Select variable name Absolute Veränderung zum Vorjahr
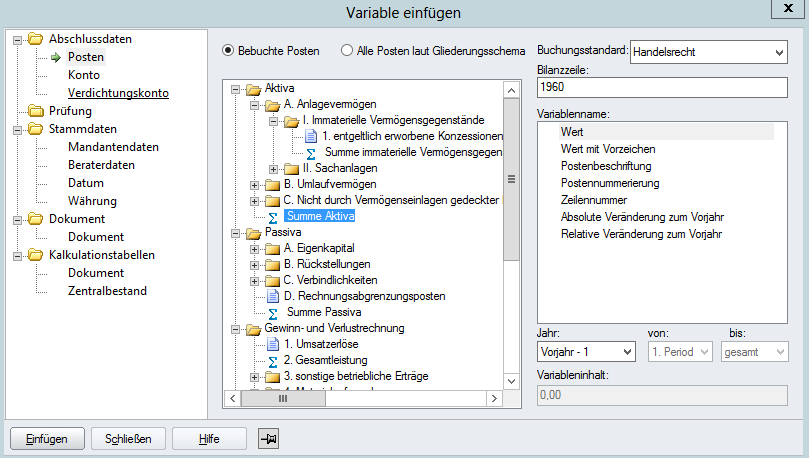Viewport: 809px width, 458px height. (642, 217)
